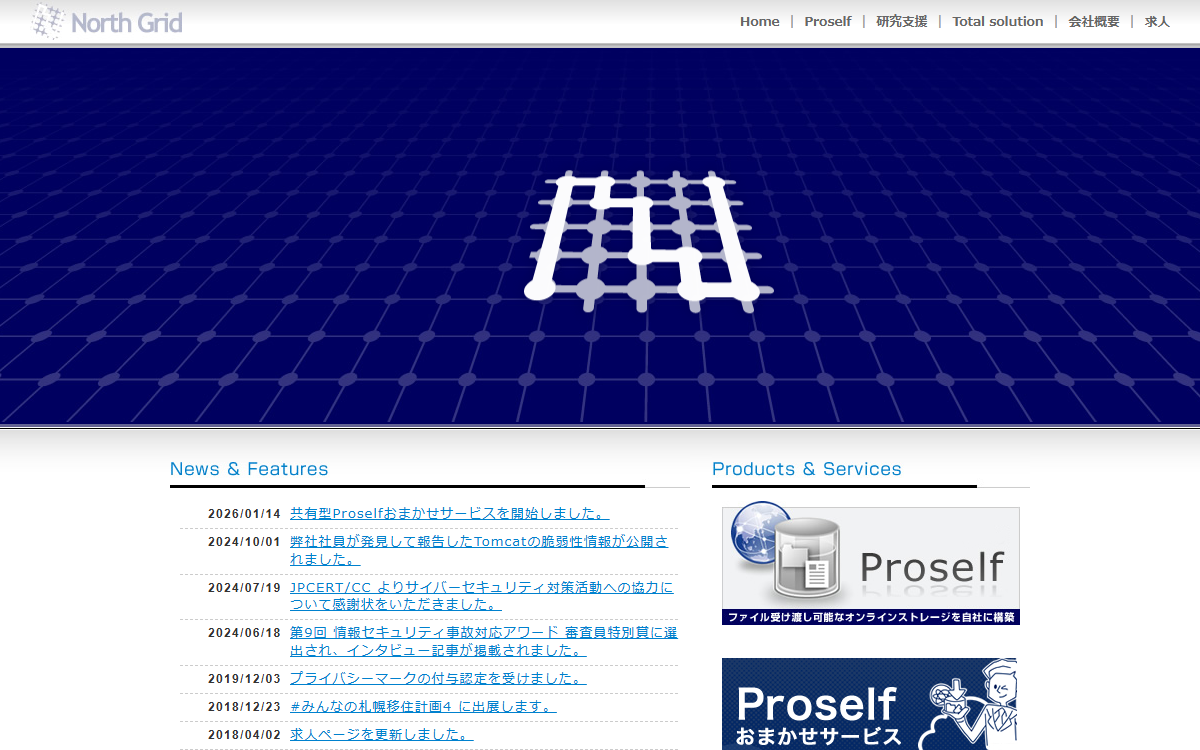Click the date 2024/07/19
This screenshot has width=1200, height=750.
pos(245,588)
